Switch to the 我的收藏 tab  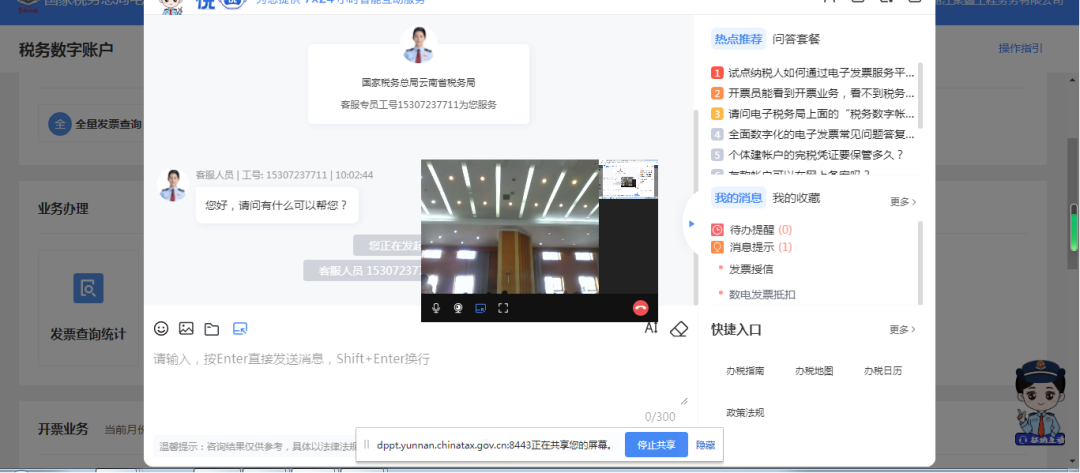tap(796, 198)
